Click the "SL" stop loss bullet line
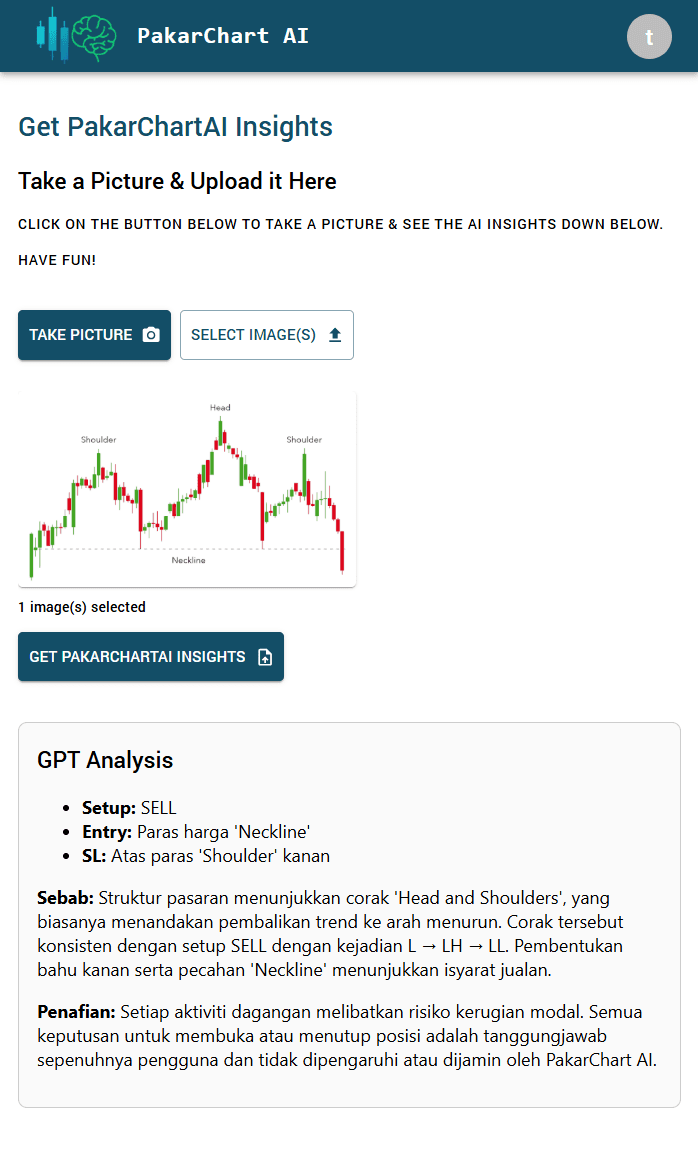Screen dimensions: 698x1150 pyautogui.click(x=206, y=856)
